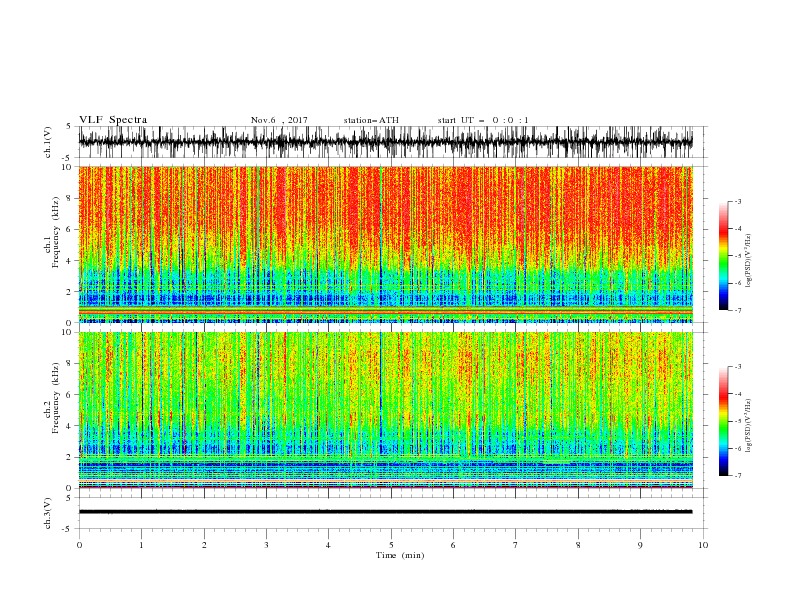Click the "ch.1(V)" waveform axis label

tap(48, 142)
